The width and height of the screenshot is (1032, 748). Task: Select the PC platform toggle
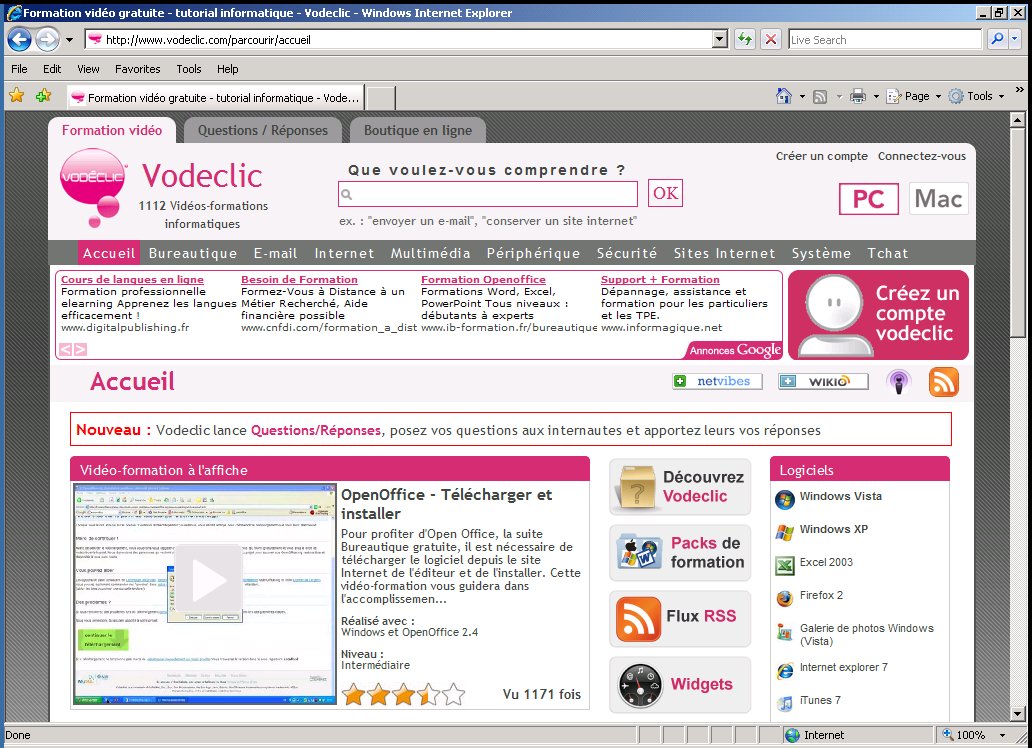point(869,199)
